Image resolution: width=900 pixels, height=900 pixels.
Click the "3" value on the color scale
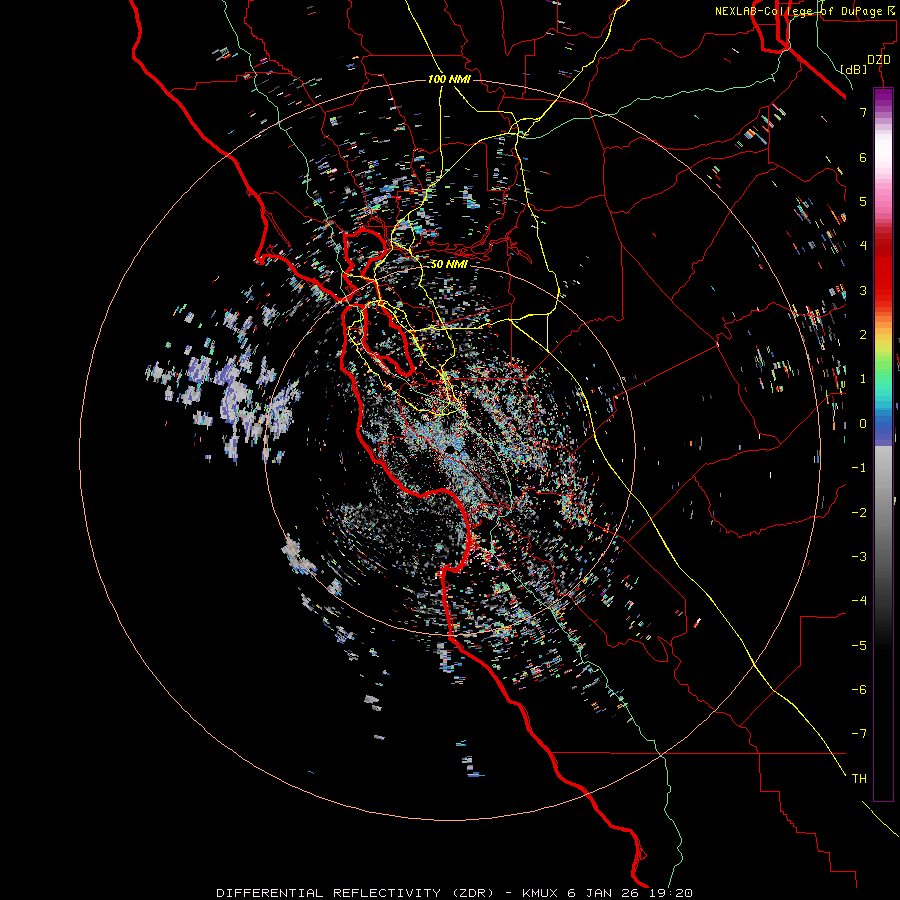click(x=863, y=290)
